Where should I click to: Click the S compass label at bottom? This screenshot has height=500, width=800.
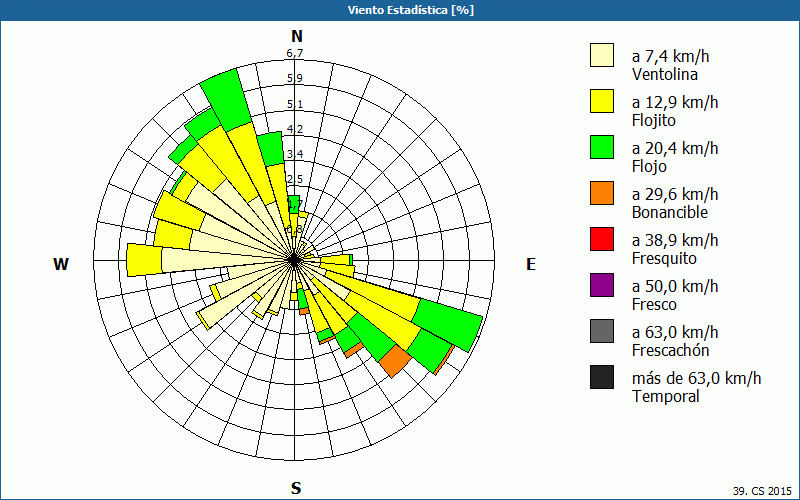(296, 488)
